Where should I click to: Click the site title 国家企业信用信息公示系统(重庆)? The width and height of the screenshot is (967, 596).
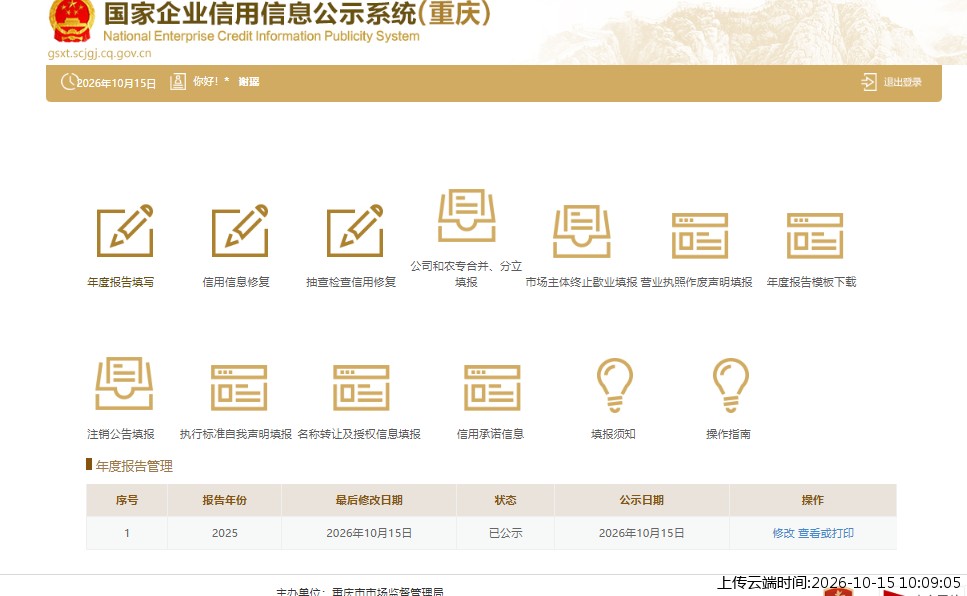coord(298,14)
